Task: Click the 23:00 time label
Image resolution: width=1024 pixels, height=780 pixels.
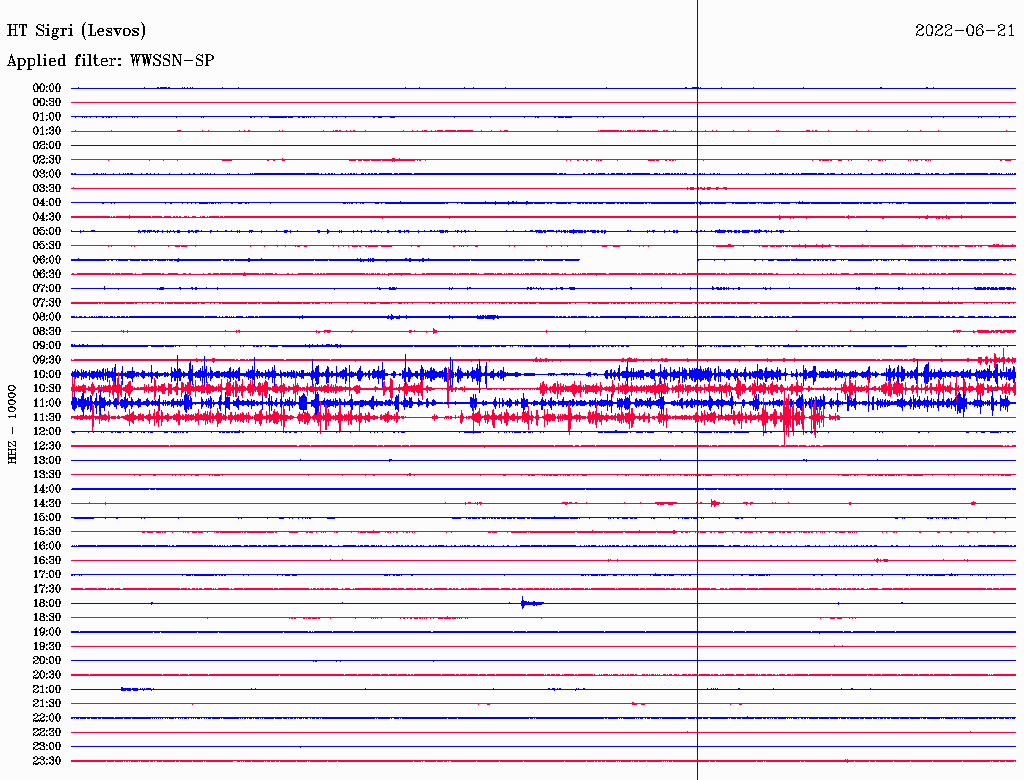Action: (x=47, y=746)
